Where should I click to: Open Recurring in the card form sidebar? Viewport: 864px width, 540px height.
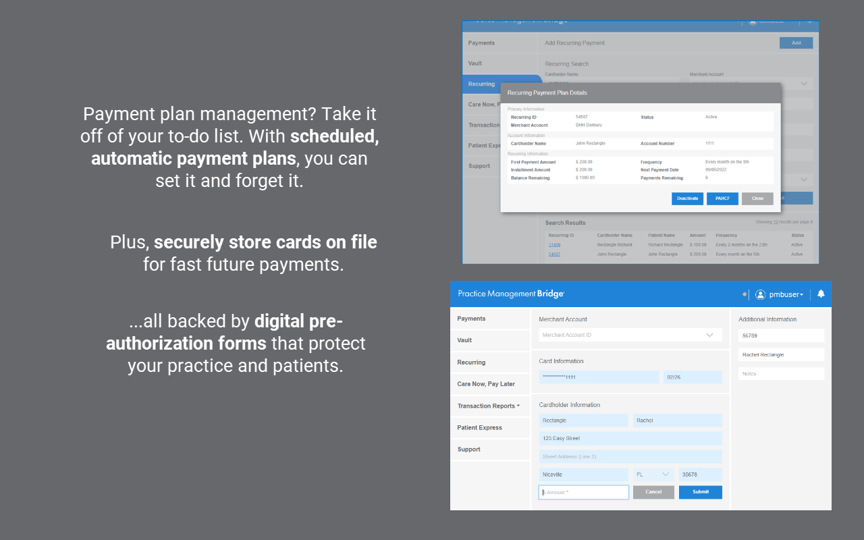(471, 362)
